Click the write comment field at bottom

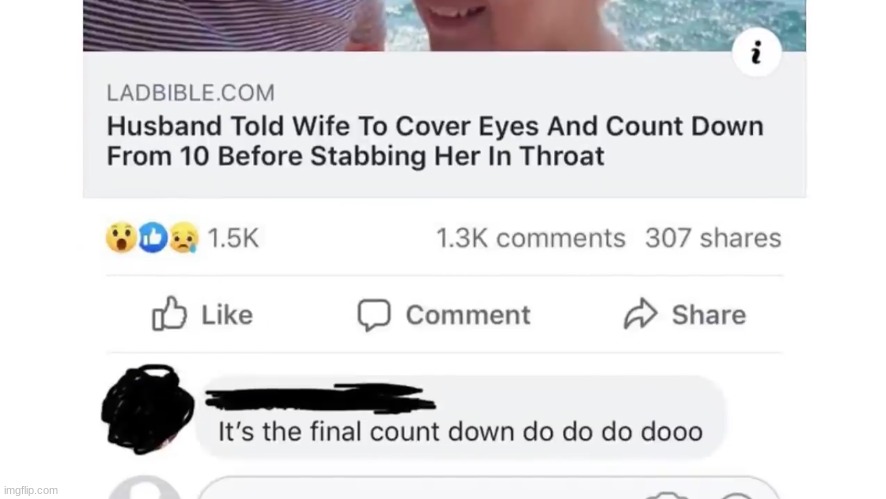(489, 488)
